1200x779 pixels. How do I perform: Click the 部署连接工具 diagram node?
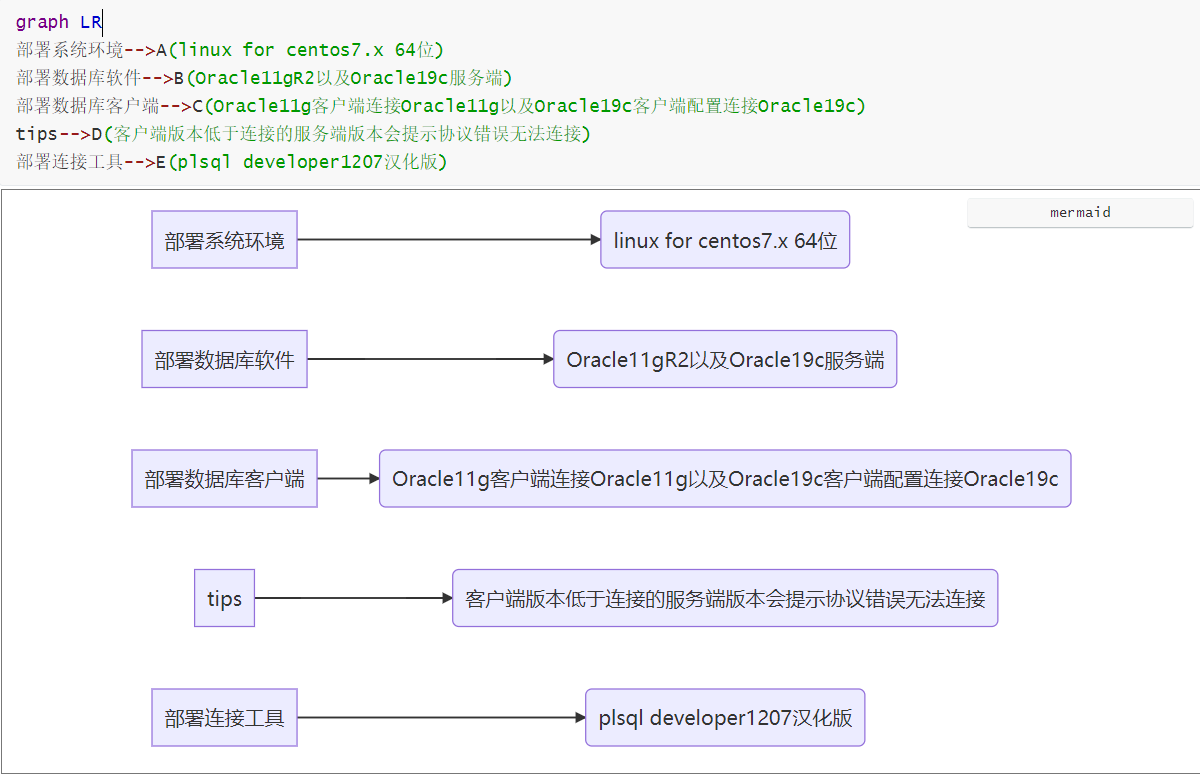coord(225,718)
